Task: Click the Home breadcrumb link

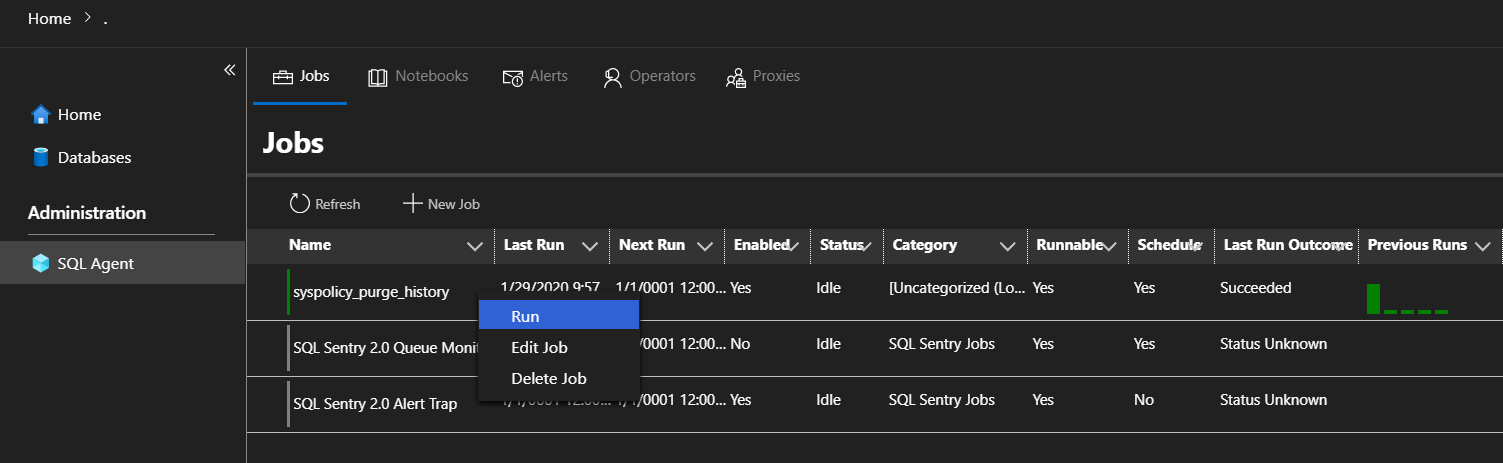Action: coord(49,19)
